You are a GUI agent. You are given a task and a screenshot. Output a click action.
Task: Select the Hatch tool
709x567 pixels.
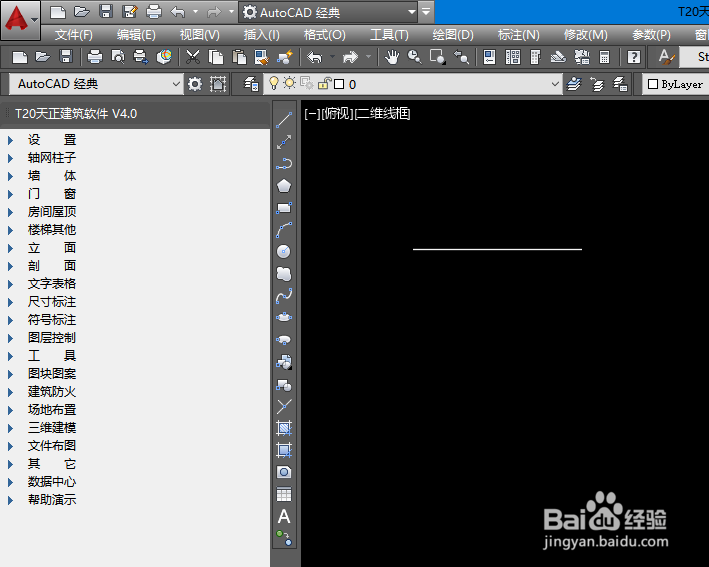[x=284, y=428]
